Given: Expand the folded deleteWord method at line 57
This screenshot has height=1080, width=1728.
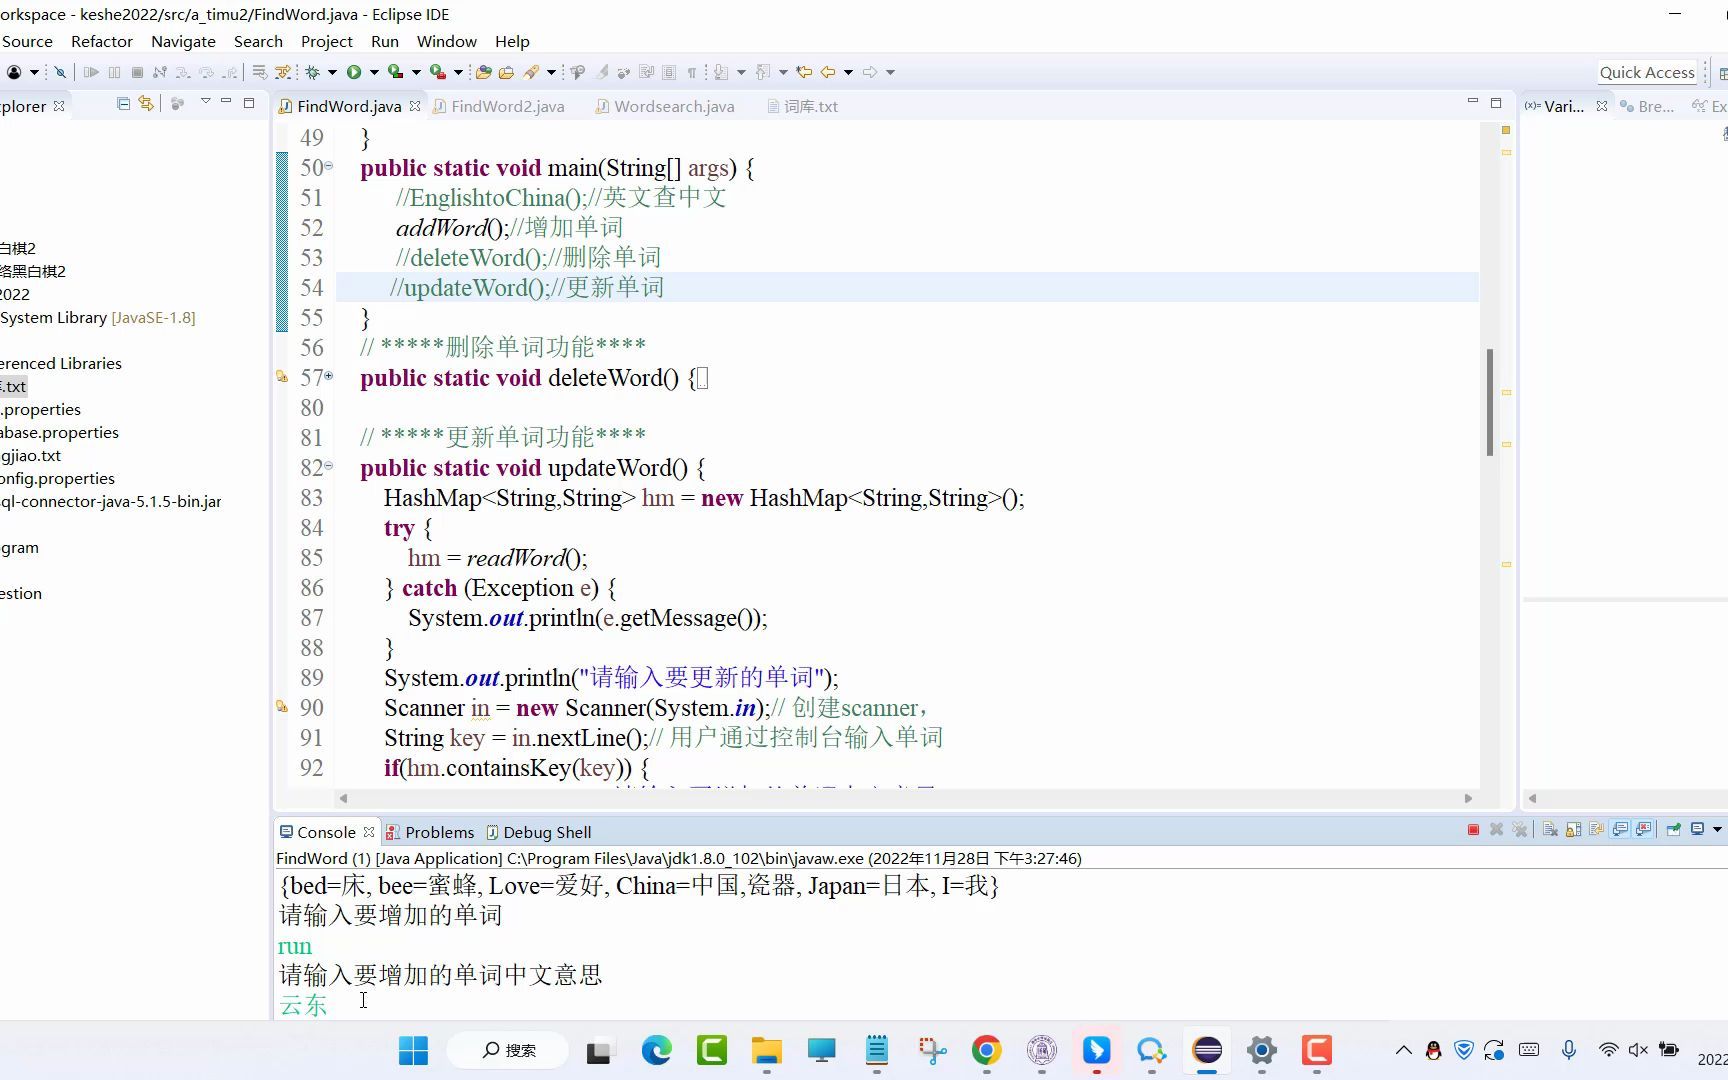Looking at the screenshot, I should (328, 376).
